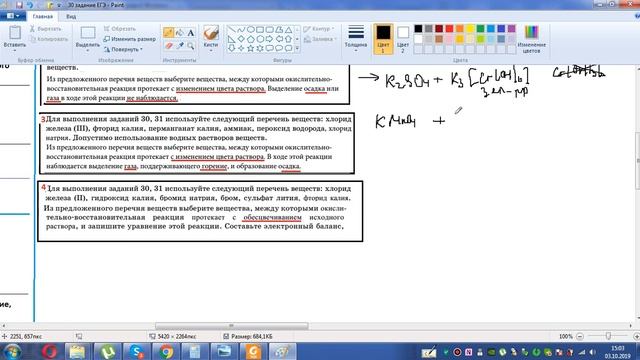Choose the Right triangle shape
Viewport: 640px width, 360px height.
[231, 39]
